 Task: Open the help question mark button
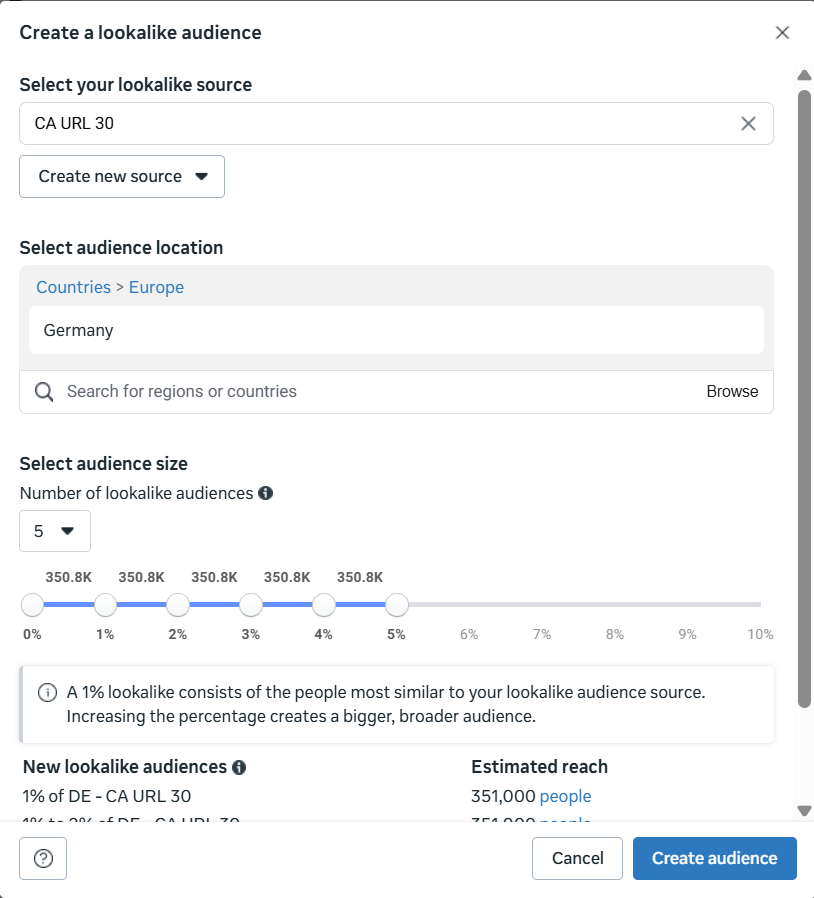tap(43, 858)
